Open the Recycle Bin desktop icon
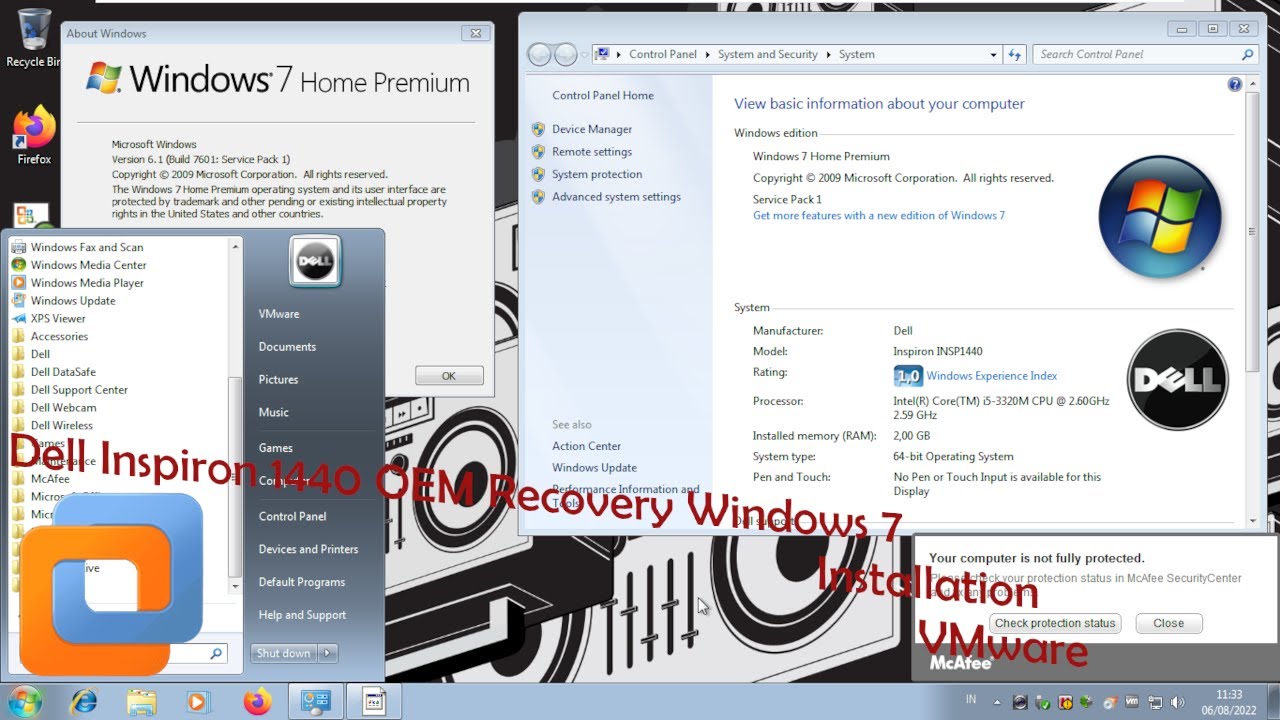The width and height of the screenshot is (1280, 720). tap(34, 40)
